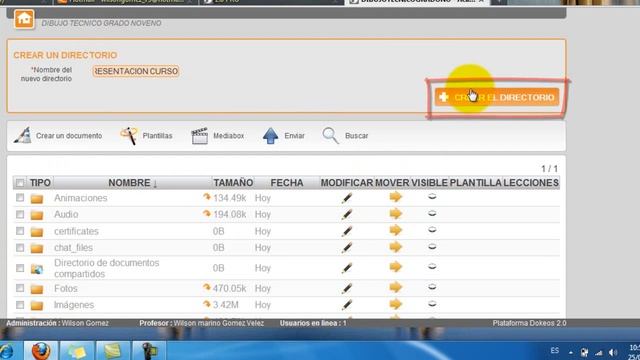Move Audio with the arrow icon
This screenshot has width=640, height=360.
396,213
